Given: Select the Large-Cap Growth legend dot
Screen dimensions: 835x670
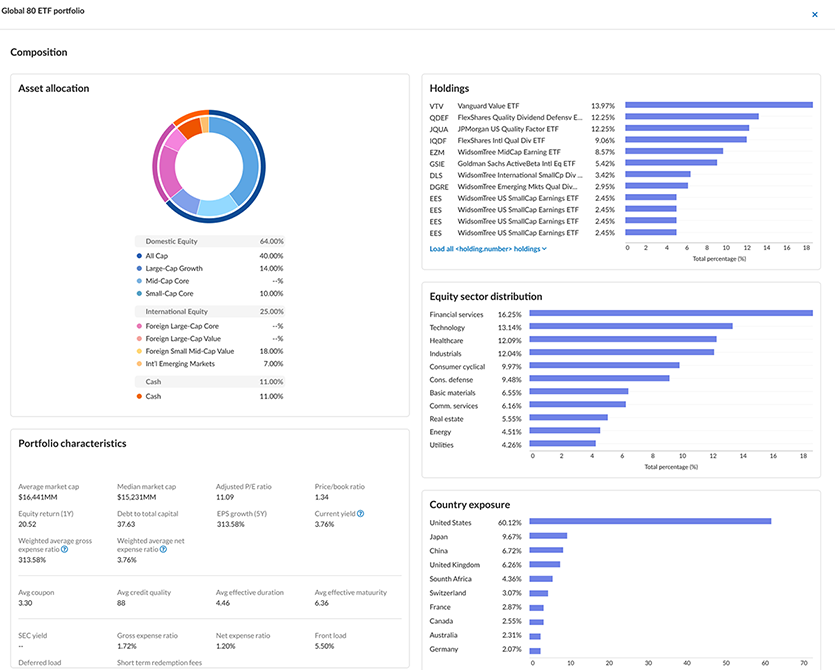Looking at the screenshot, I should point(138,268).
